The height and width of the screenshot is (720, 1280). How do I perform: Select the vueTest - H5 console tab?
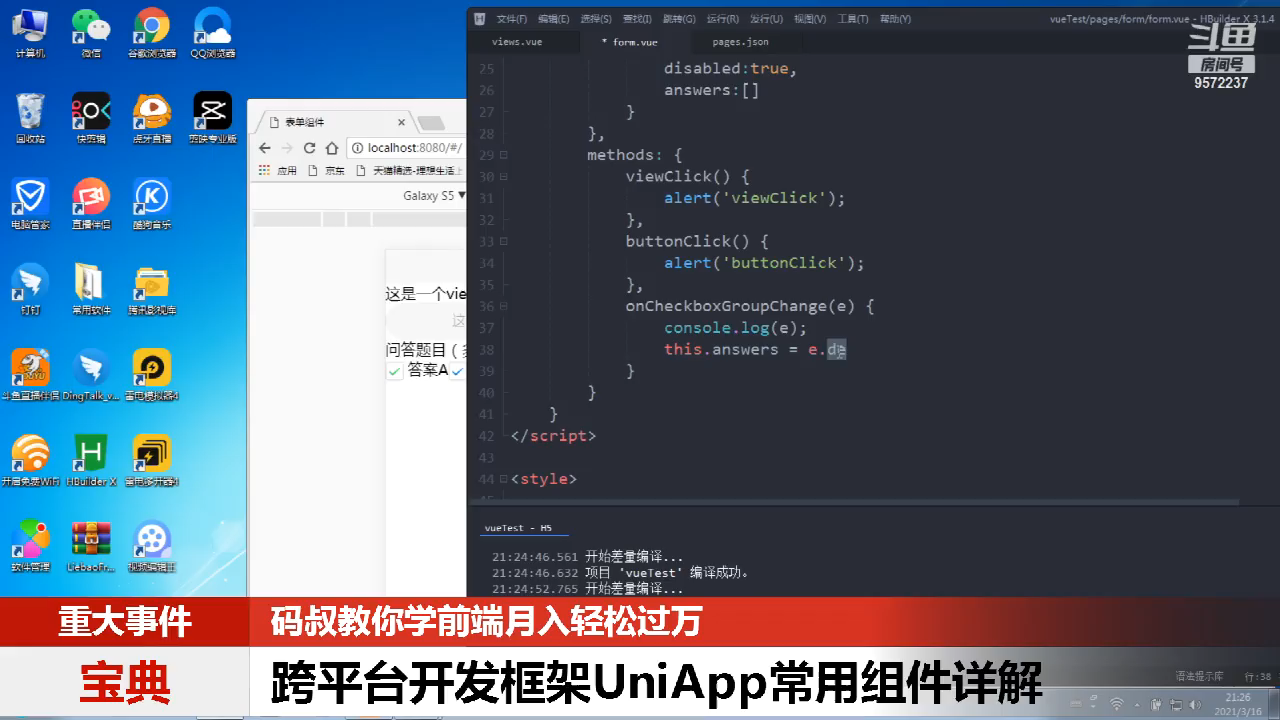pos(518,528)
